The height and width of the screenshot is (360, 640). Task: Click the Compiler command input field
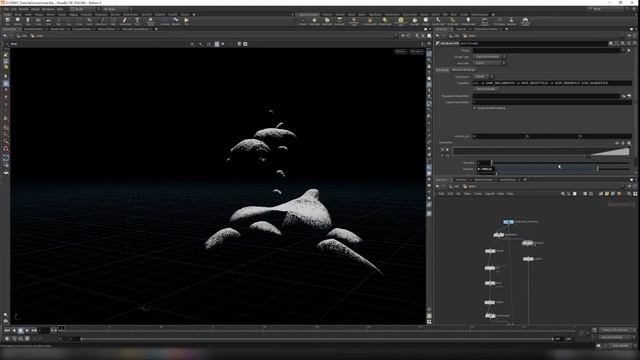pos(552,83)
